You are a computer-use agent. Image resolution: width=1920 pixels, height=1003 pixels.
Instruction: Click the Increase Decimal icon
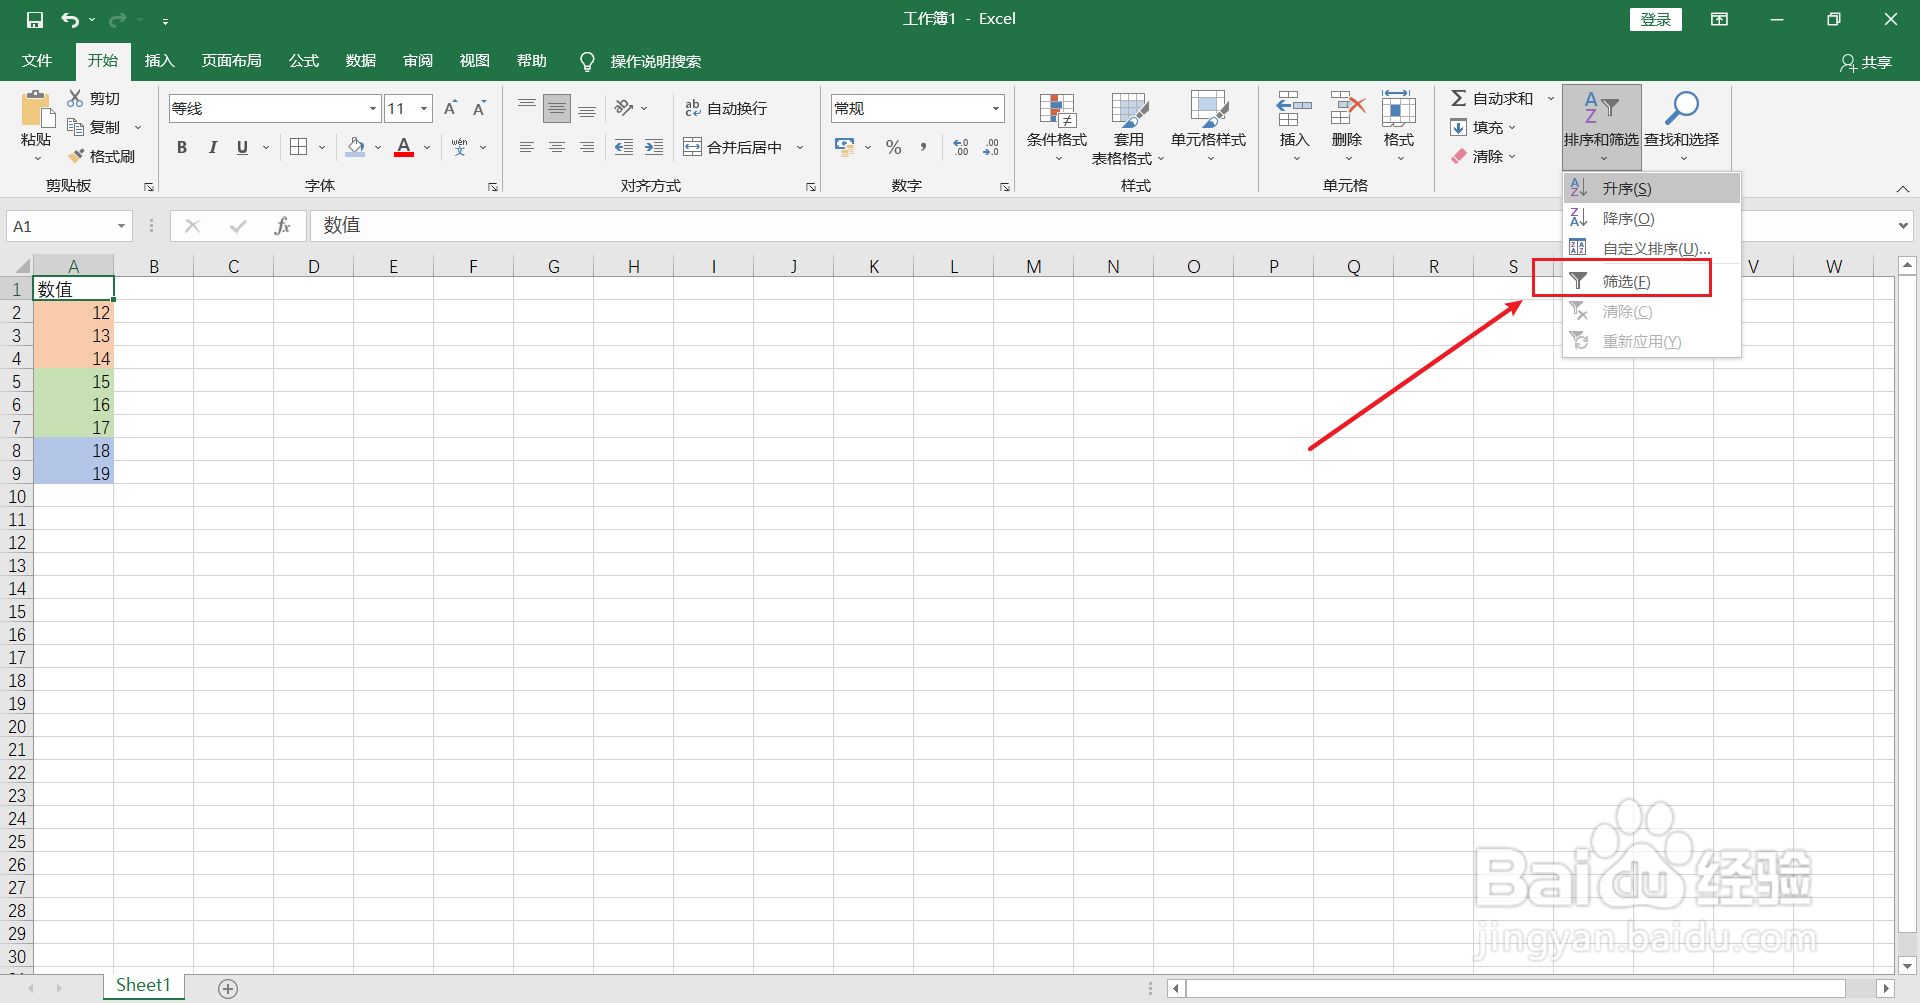(x=961, y=147)
